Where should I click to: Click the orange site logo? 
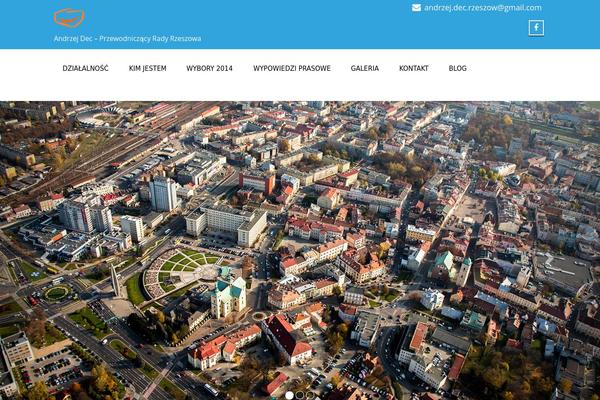69,18
